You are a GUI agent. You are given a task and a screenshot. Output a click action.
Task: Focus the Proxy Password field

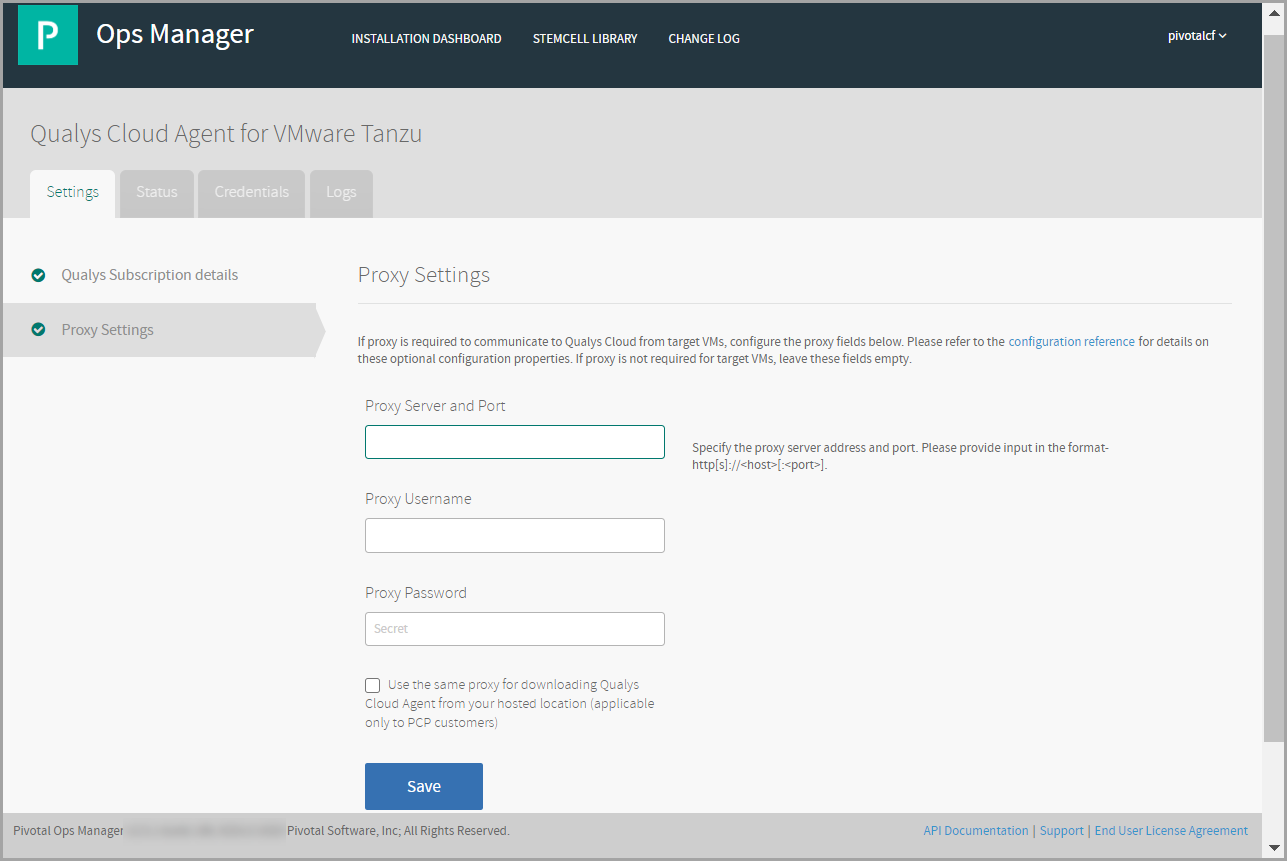point(515,629)
